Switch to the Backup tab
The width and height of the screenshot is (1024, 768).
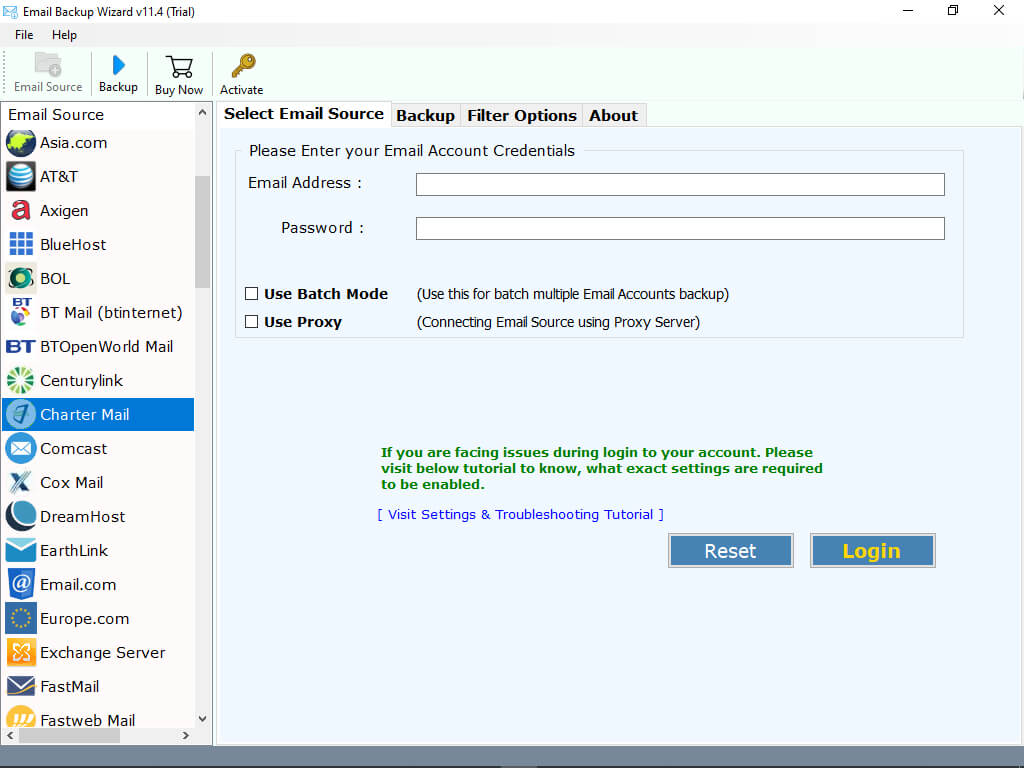point(425,116)
